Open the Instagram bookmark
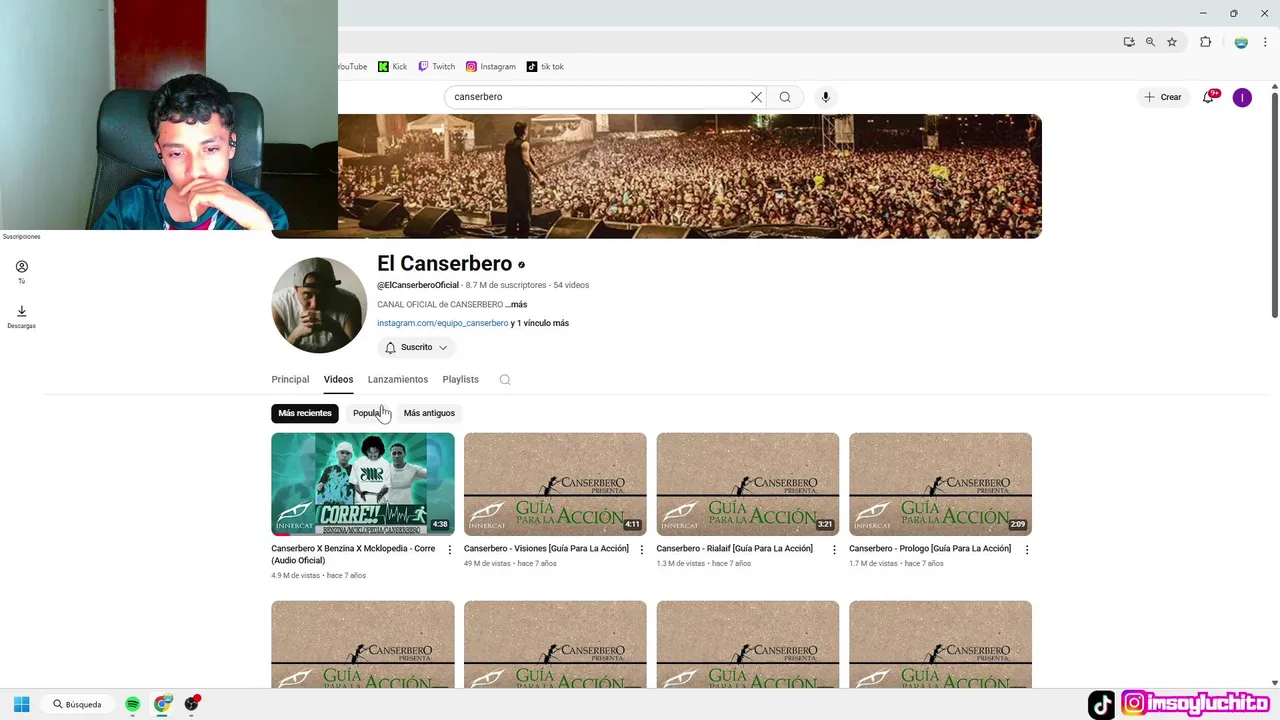Image resolution: width=1280 pixels, height=720 pixels. tap(491, 67)
